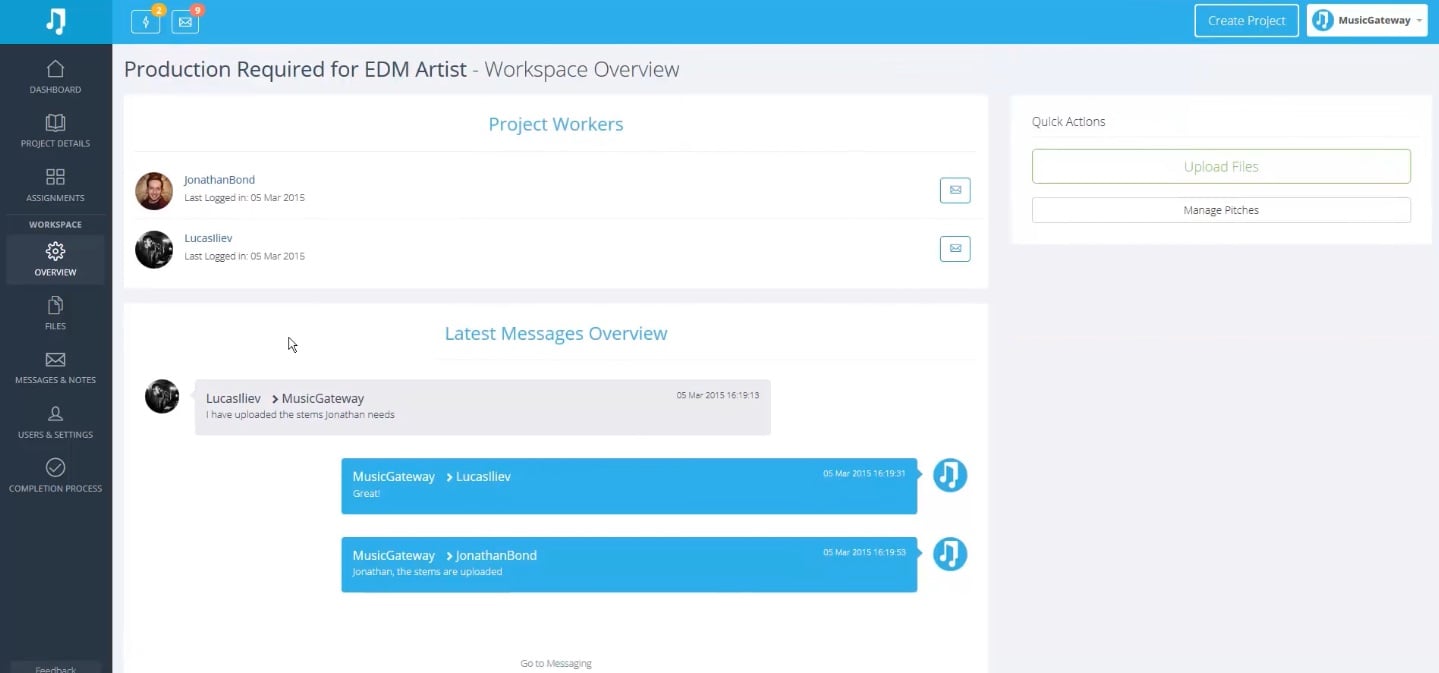This screenshot has width=1439, height=673.
Task: Open Project Details in sidebar
Action: click(56, 131)
